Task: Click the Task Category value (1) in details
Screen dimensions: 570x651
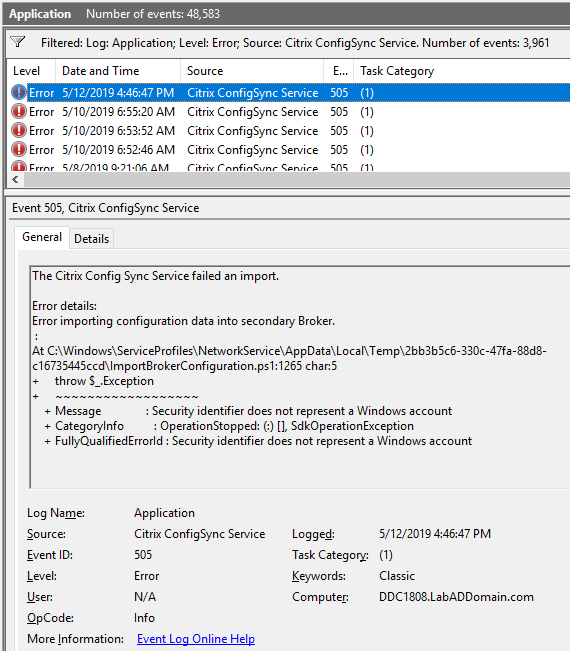Action: pyautogui.click(x=386, y=555)
